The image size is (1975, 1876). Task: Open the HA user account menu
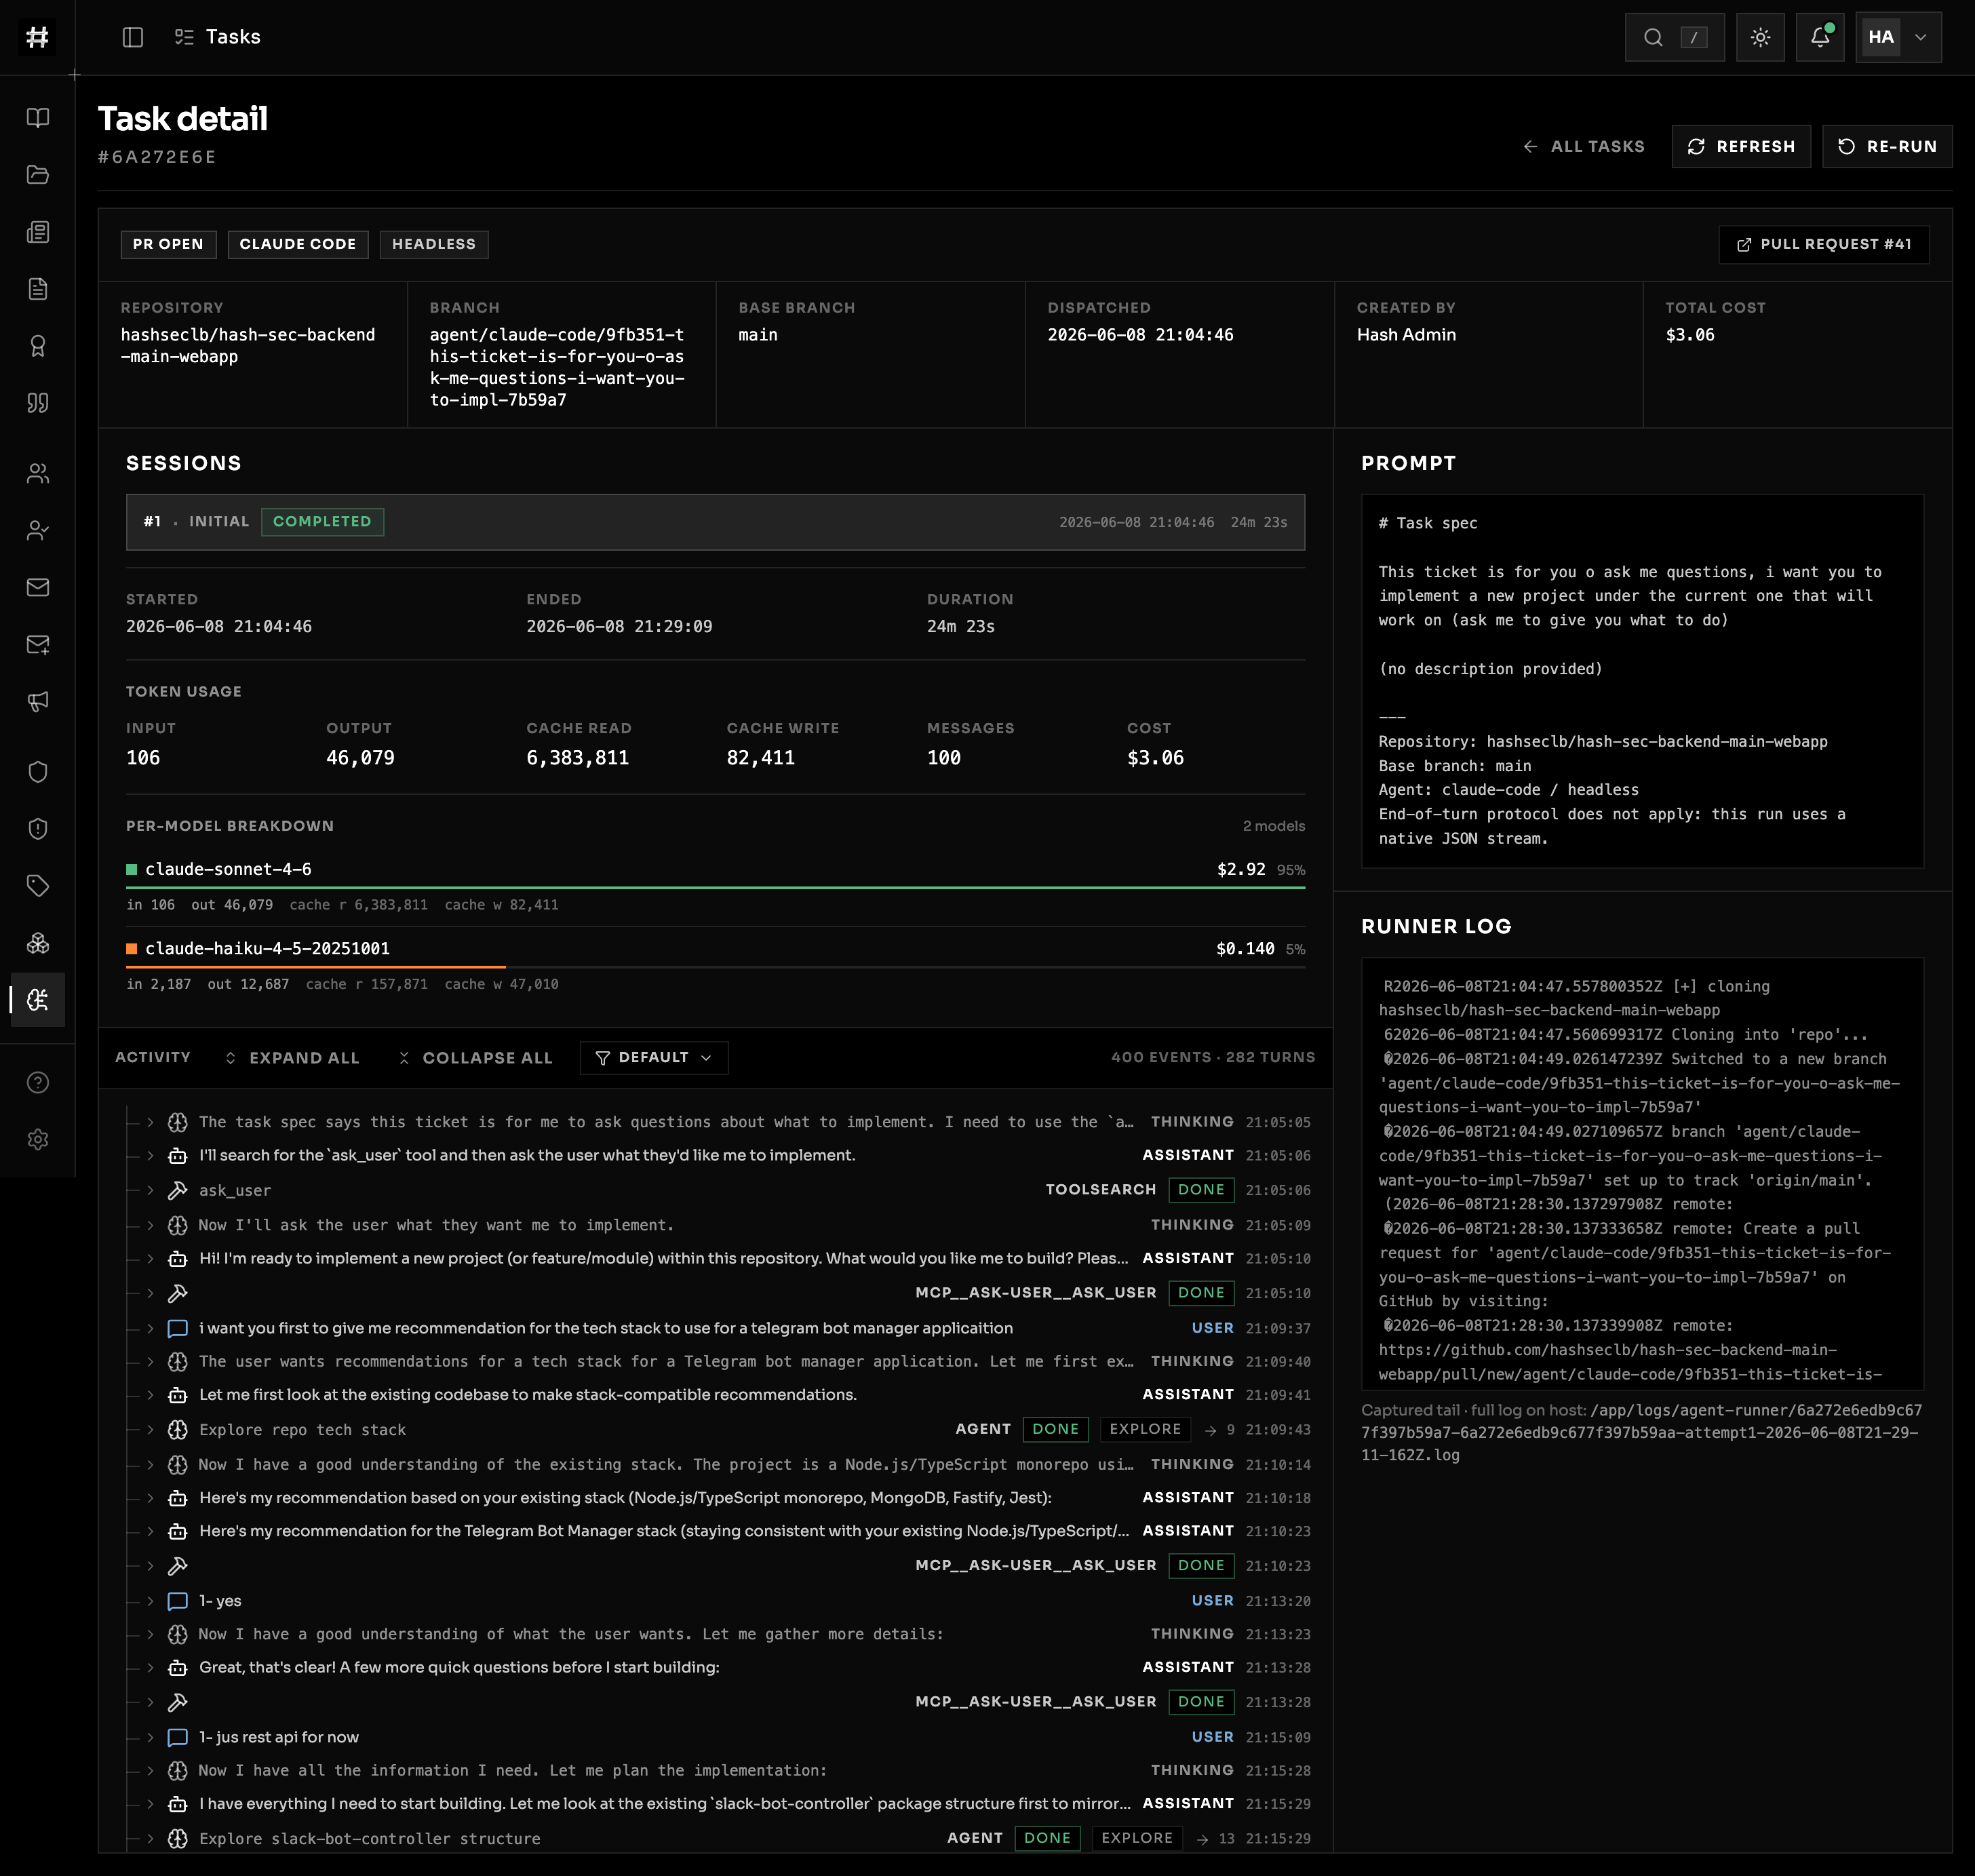(1898, 37)
